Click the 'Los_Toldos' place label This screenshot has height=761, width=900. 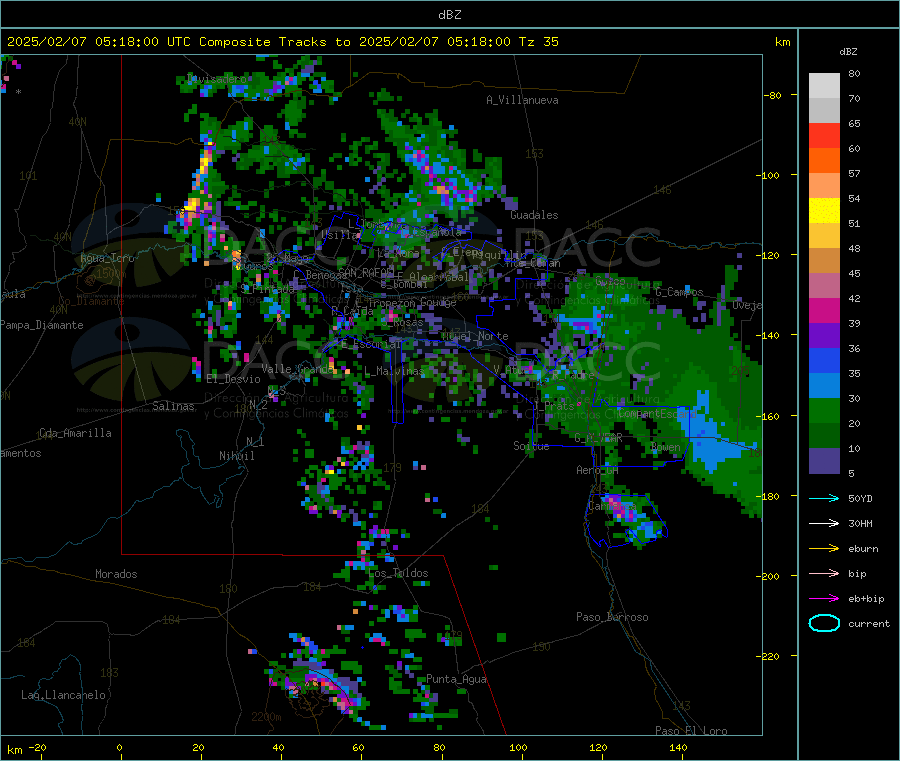398,573
